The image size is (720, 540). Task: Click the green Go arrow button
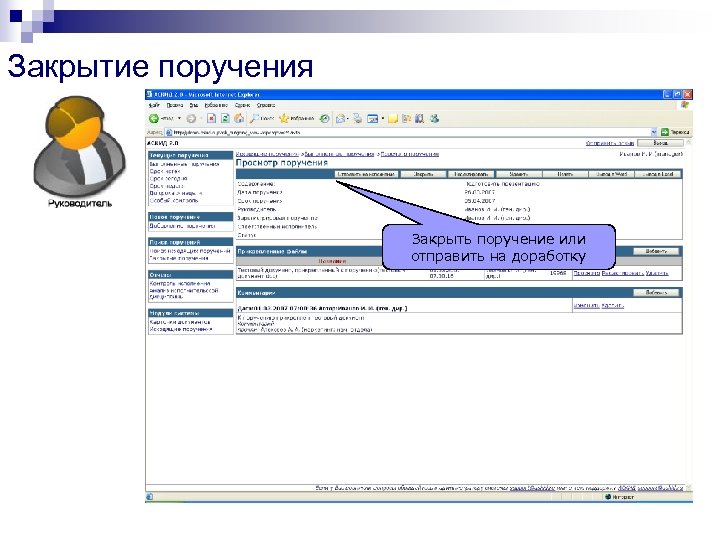pyautogui.click(x=664, y=132)
